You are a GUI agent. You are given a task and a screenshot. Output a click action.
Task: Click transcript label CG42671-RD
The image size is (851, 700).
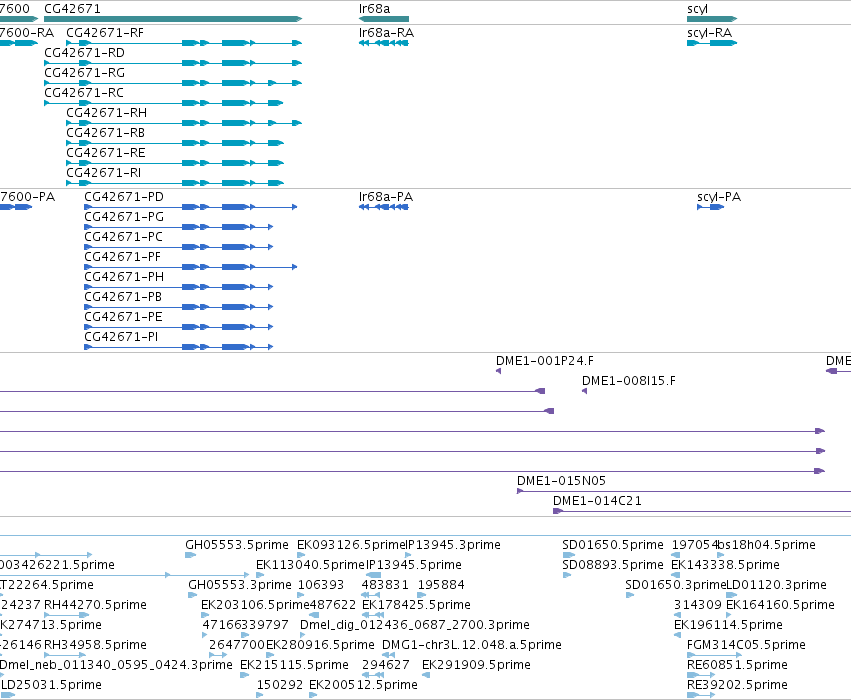coord(84,53)
